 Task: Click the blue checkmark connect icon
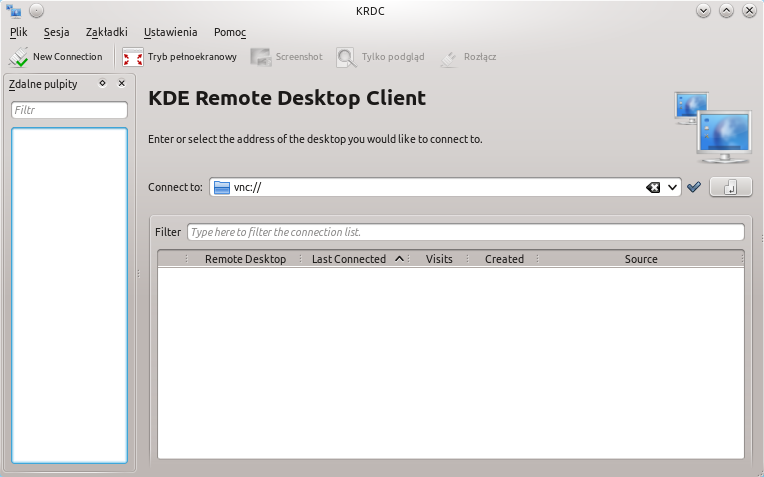click(x=694, y=187)
